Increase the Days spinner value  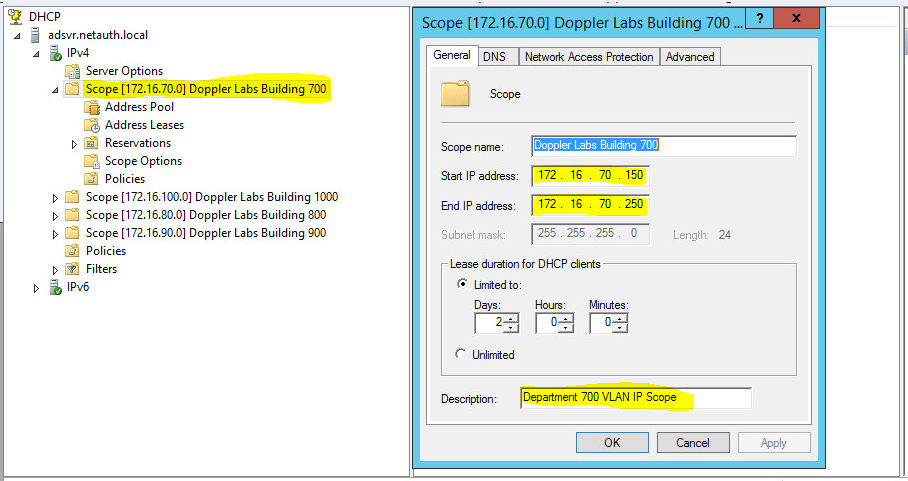tap(511, 318)
